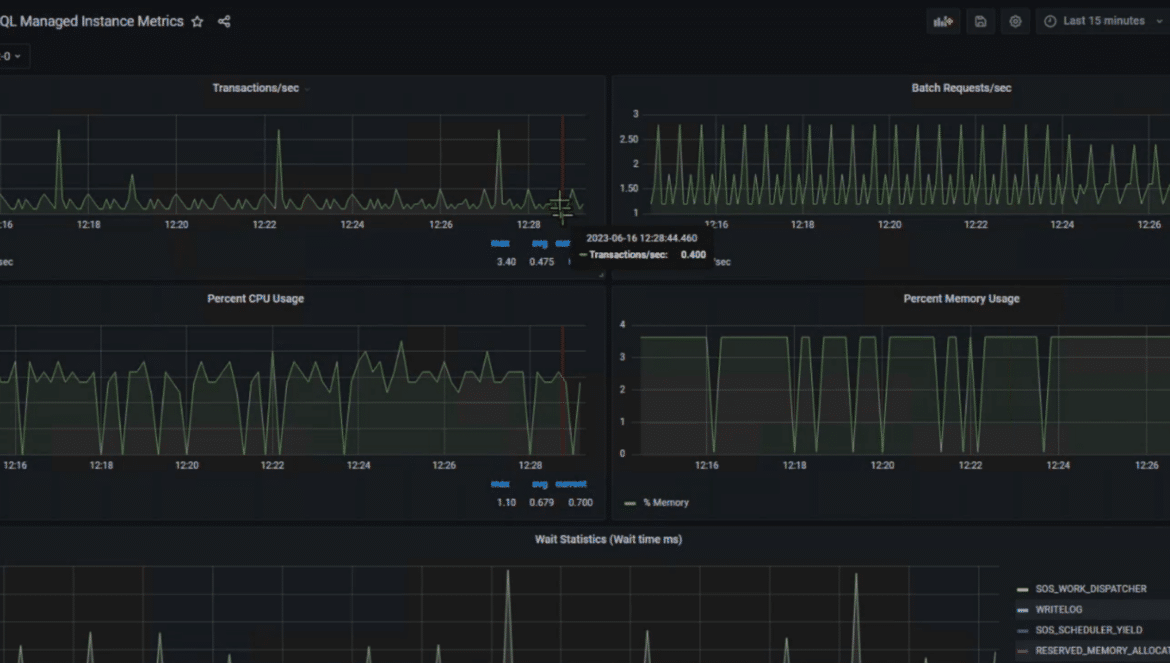Screen dimensions: 1170x663
Task: Open the Percent CPU Usage panel menu
Action: pyautogui.click(x=255, y=298)
